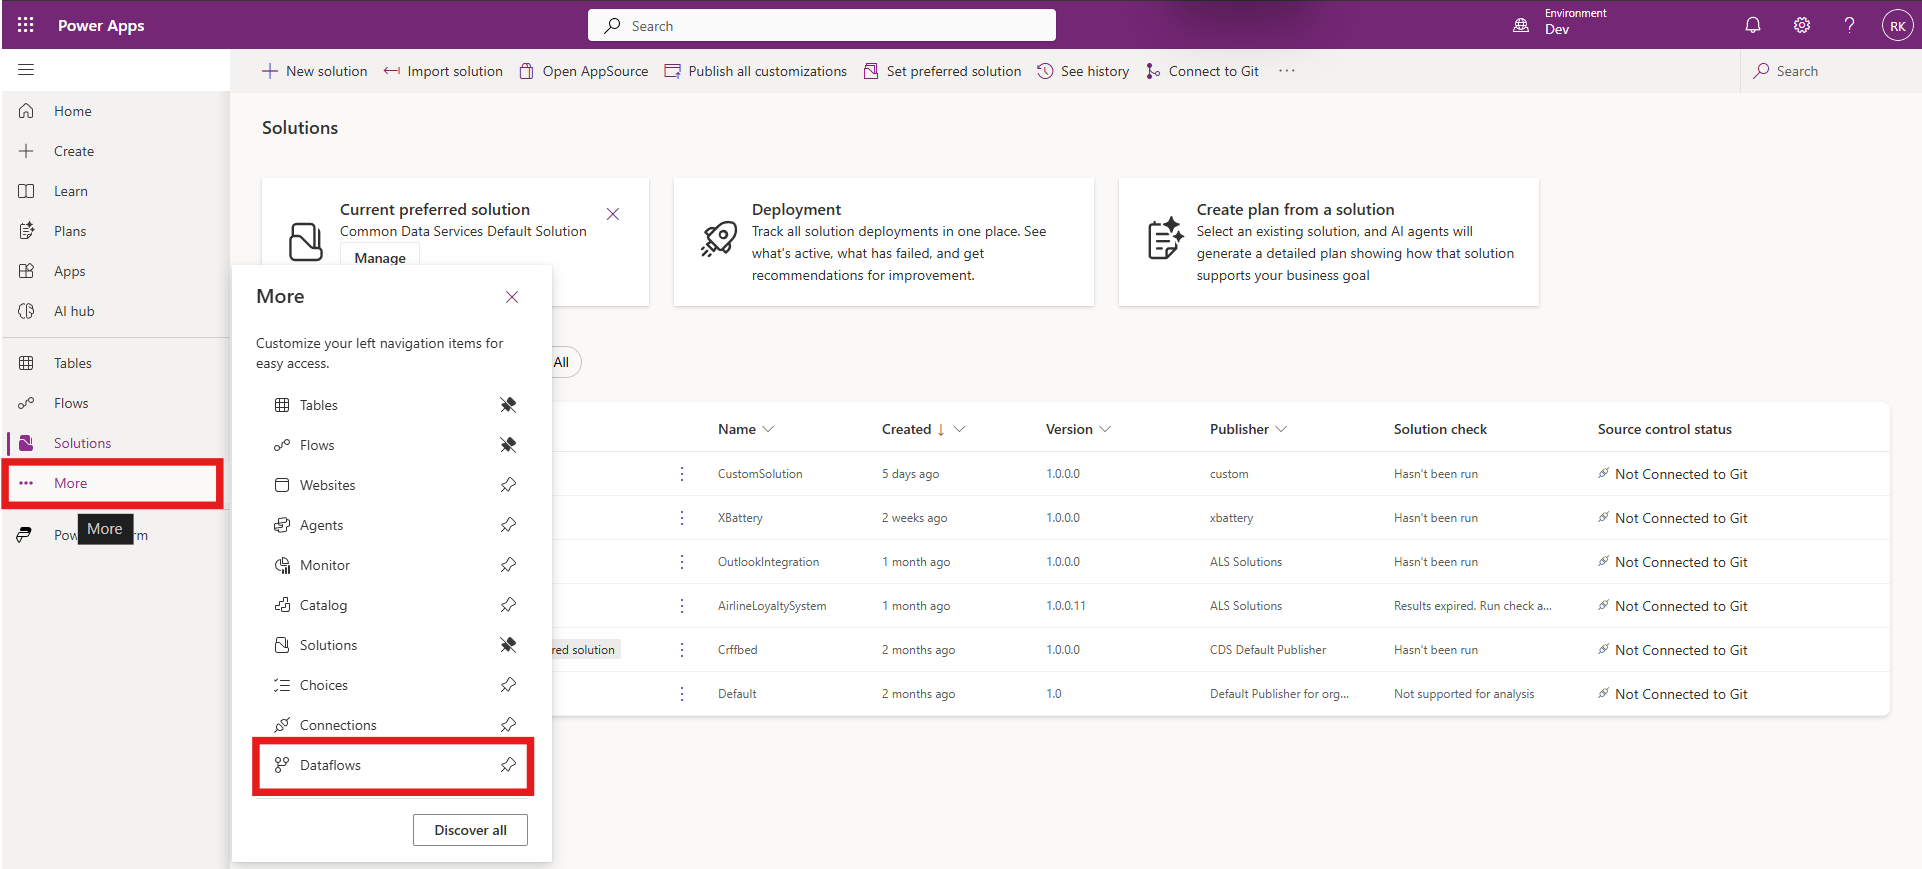Select Agents in the More panel
The width and height of the screenshot is (1922, 869).
click(321, 525)
